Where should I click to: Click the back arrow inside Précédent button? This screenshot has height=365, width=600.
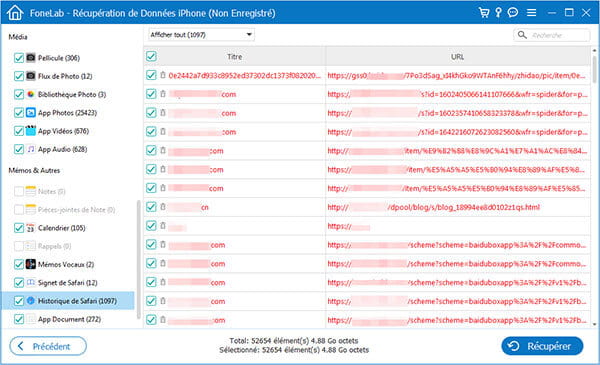tap(21, 346)
